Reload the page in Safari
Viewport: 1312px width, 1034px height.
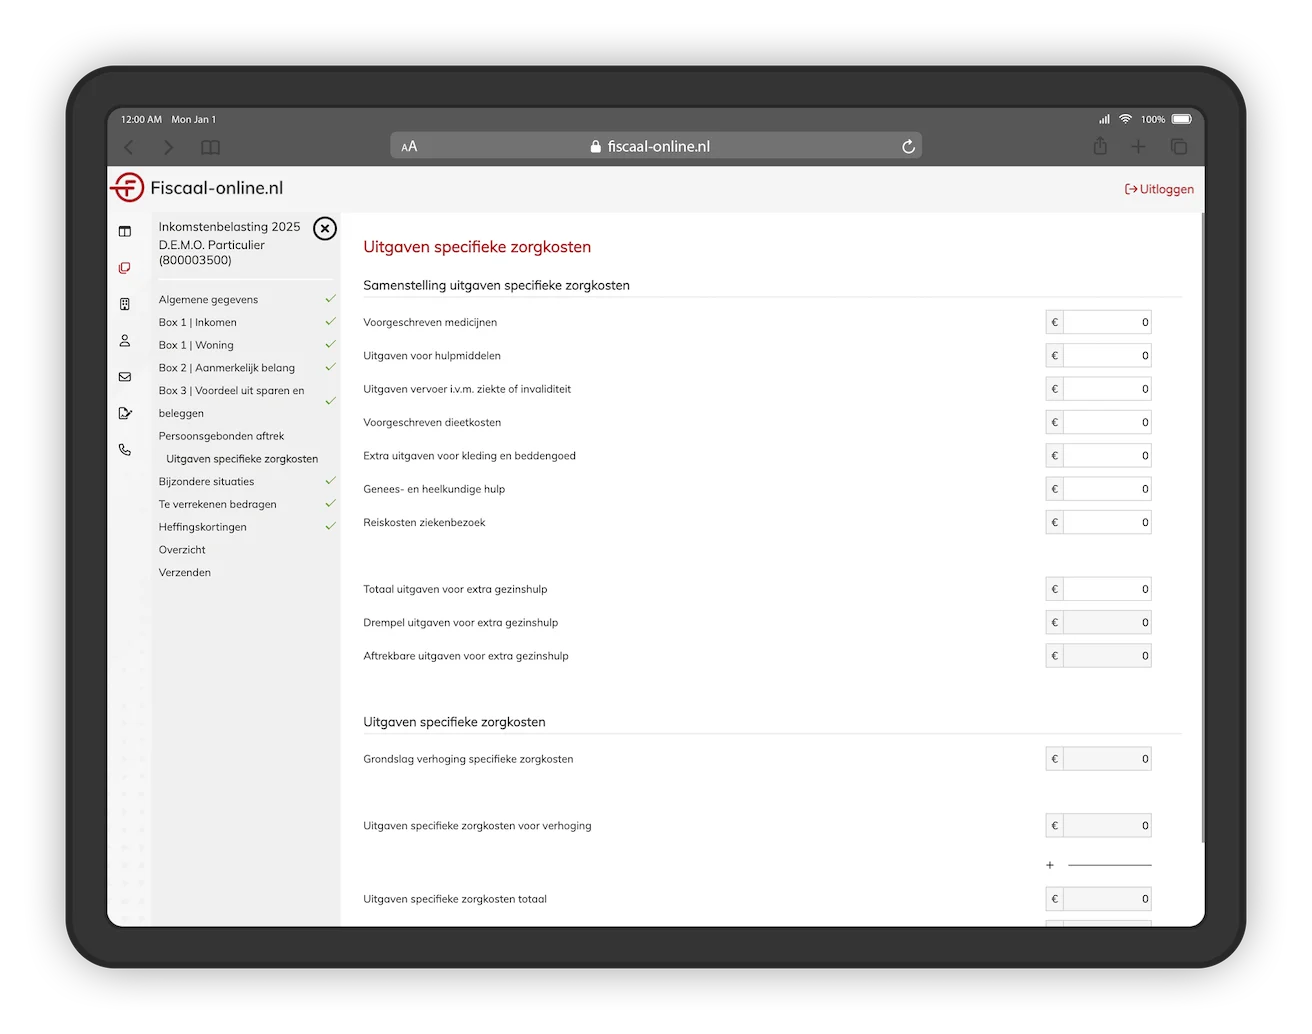[908, 147]
